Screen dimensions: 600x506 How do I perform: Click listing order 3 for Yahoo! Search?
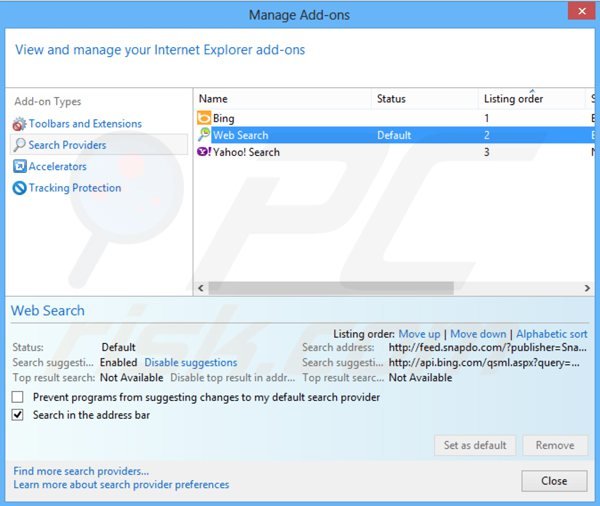[487, 152]
